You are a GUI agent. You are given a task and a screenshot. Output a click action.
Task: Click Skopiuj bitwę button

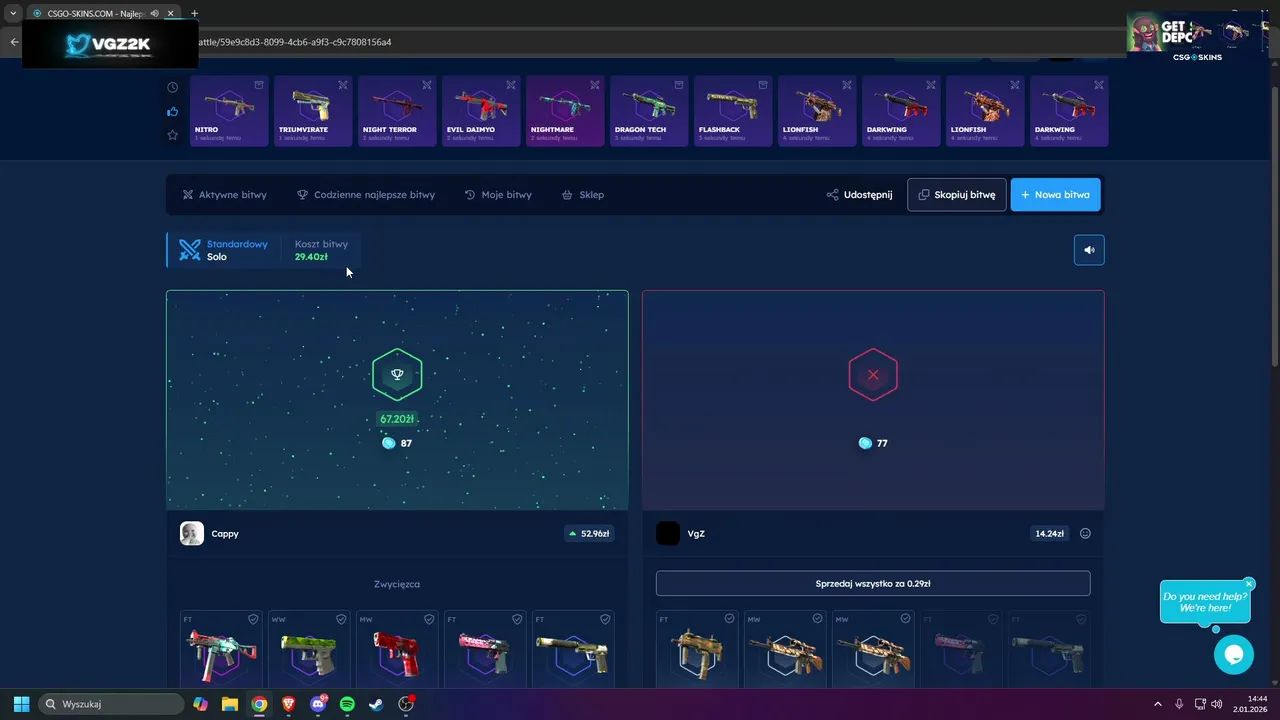pos(957,195)
